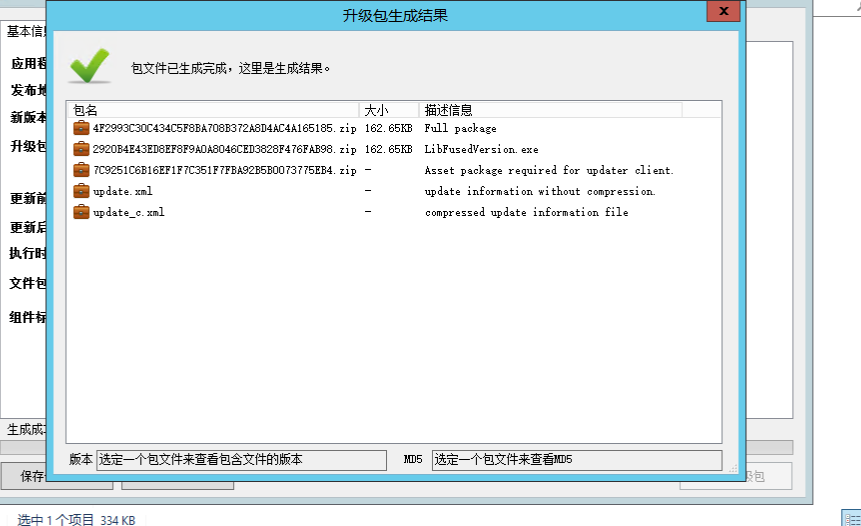Click the briefcase icon next to update_c.xml
Viewport: 861px width, 526px height.
click(81, 211)
